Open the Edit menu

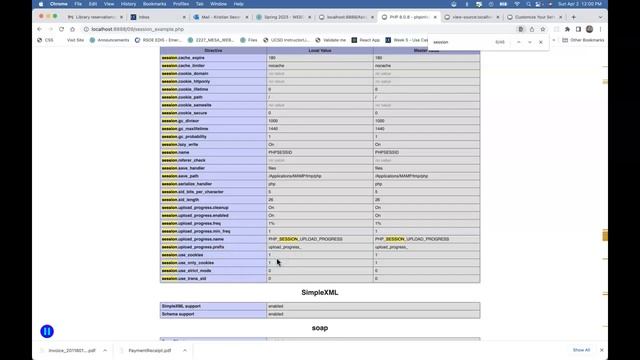[93, 4]
